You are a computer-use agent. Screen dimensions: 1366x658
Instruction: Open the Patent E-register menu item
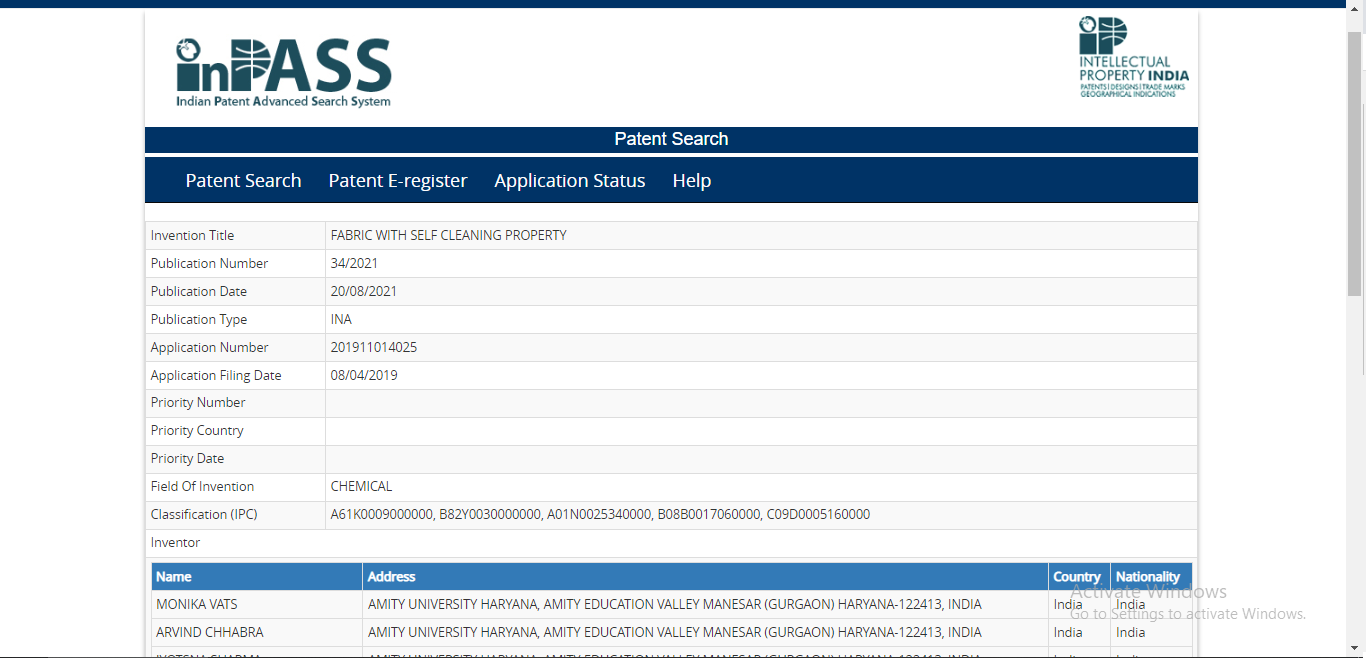[398, 181]
